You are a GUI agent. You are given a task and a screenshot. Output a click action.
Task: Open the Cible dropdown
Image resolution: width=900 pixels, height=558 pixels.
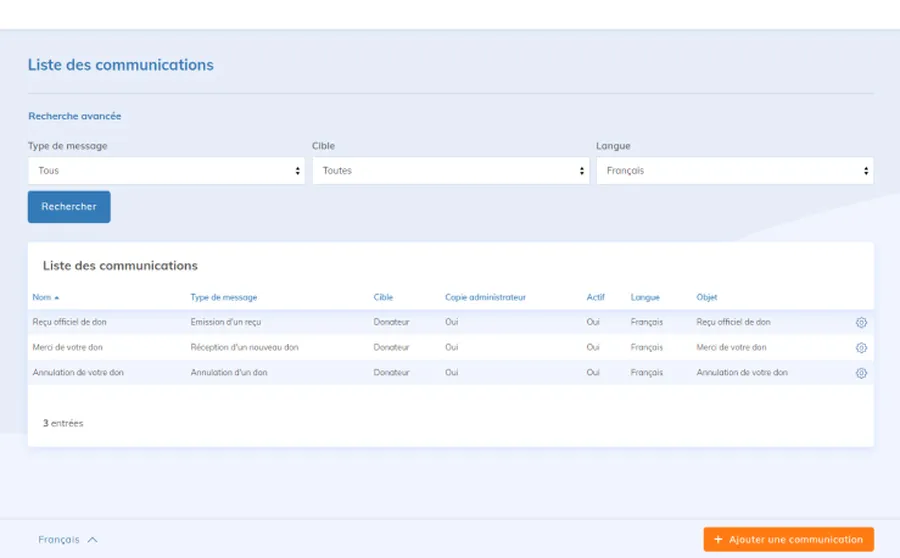(450, 171)
